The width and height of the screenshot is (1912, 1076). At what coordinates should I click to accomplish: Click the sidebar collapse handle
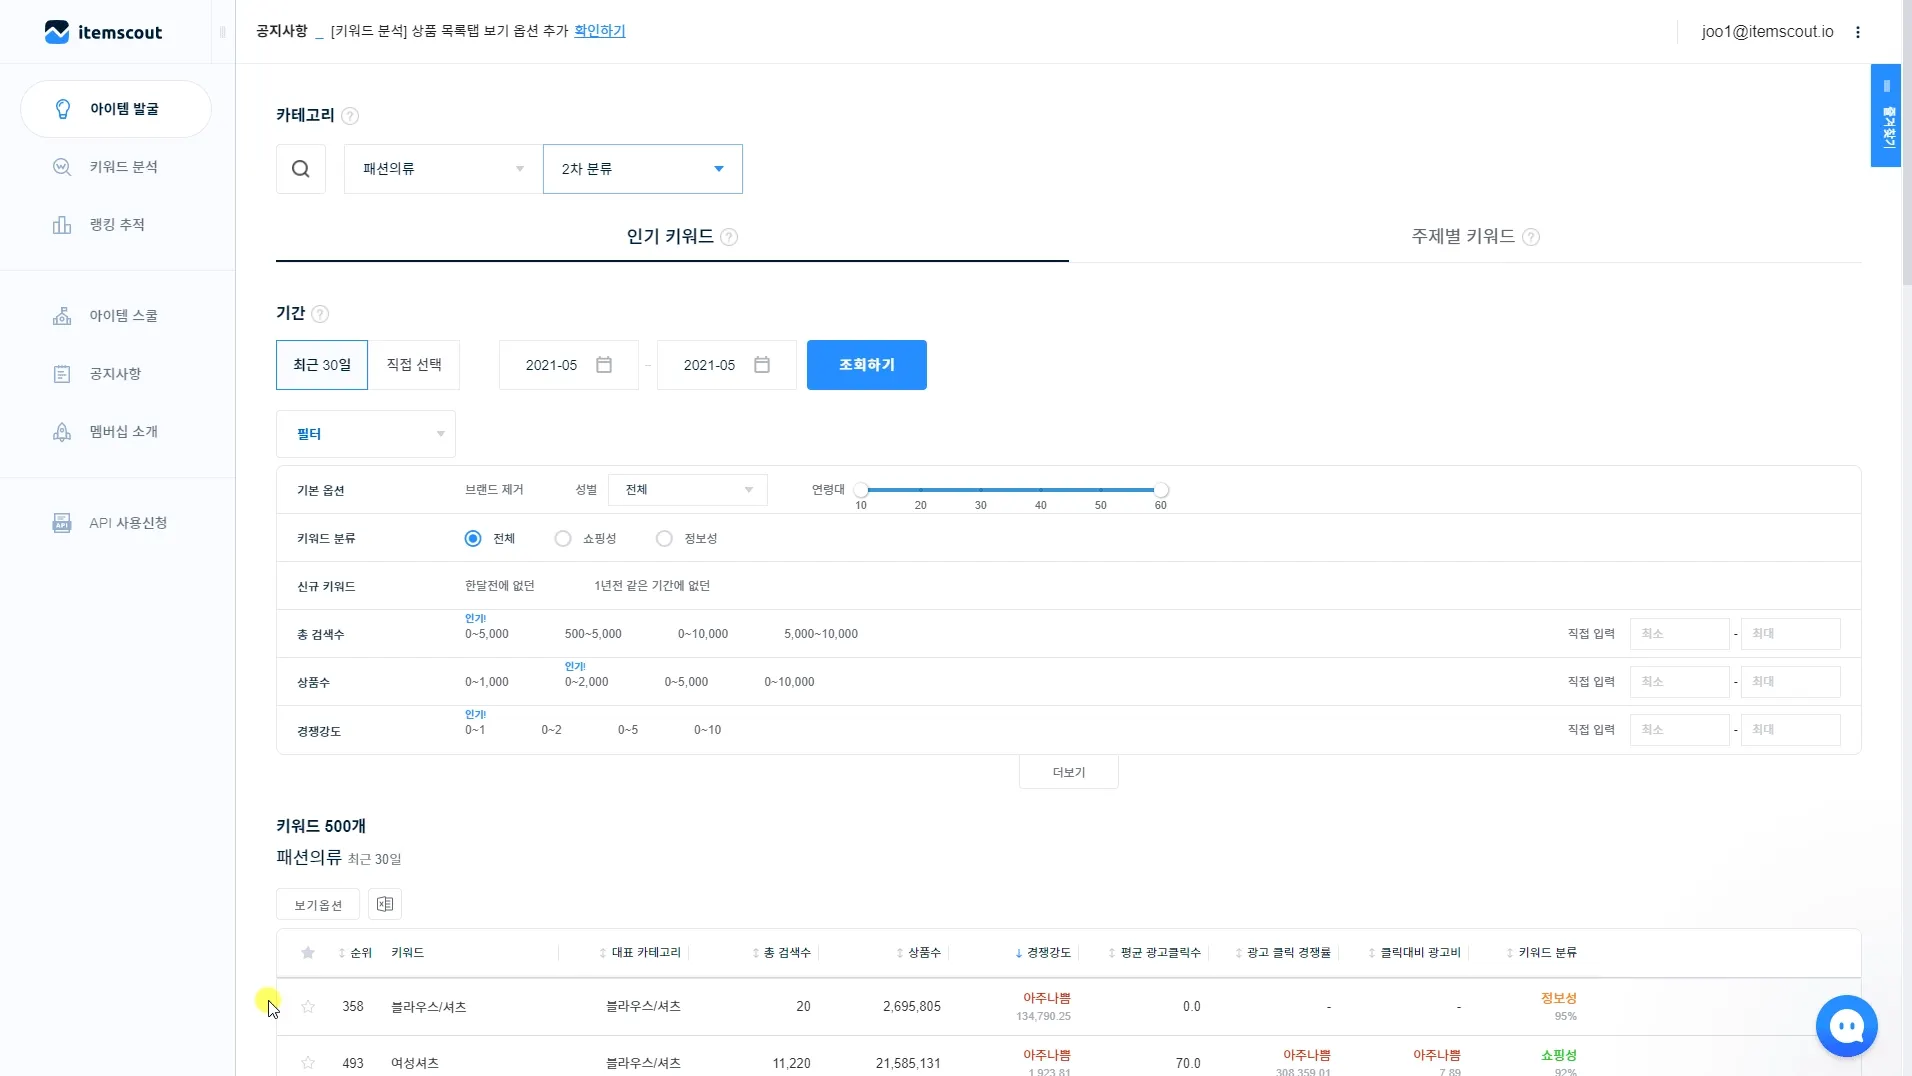coord(222,32)
